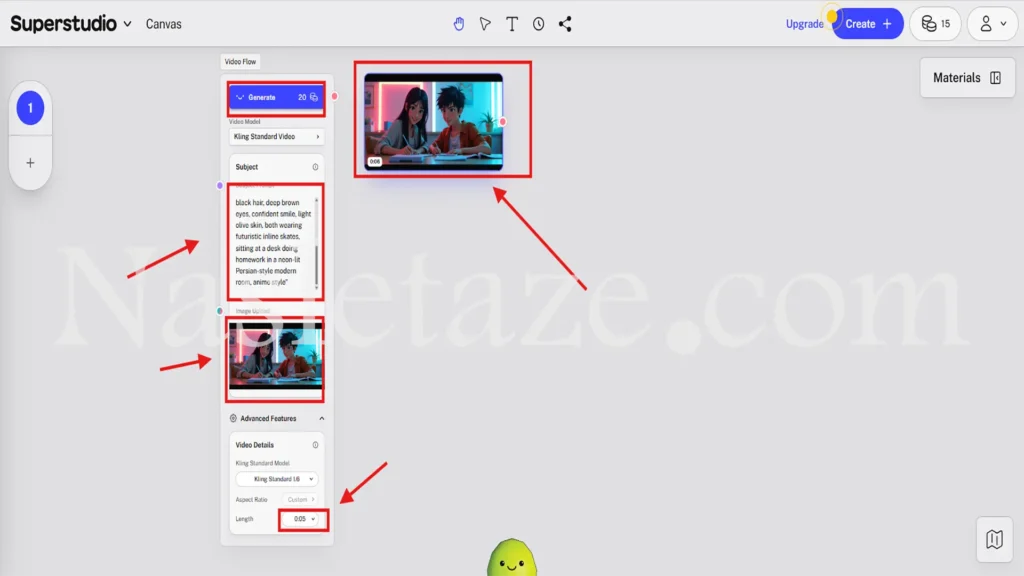Open the Kling Standard 1.6 model dropdown

click(x=277, y=479)
